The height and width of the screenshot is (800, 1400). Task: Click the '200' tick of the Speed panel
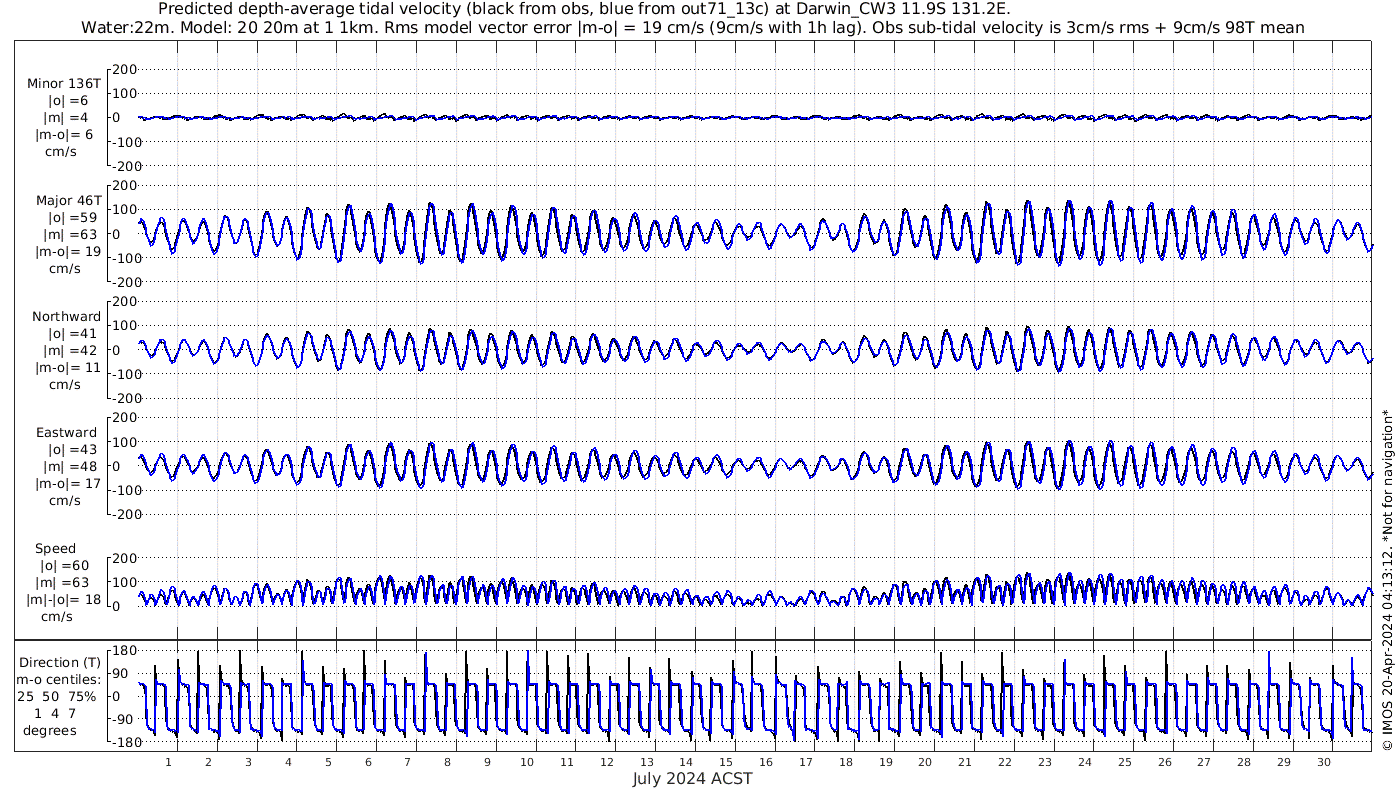[123, 558]
